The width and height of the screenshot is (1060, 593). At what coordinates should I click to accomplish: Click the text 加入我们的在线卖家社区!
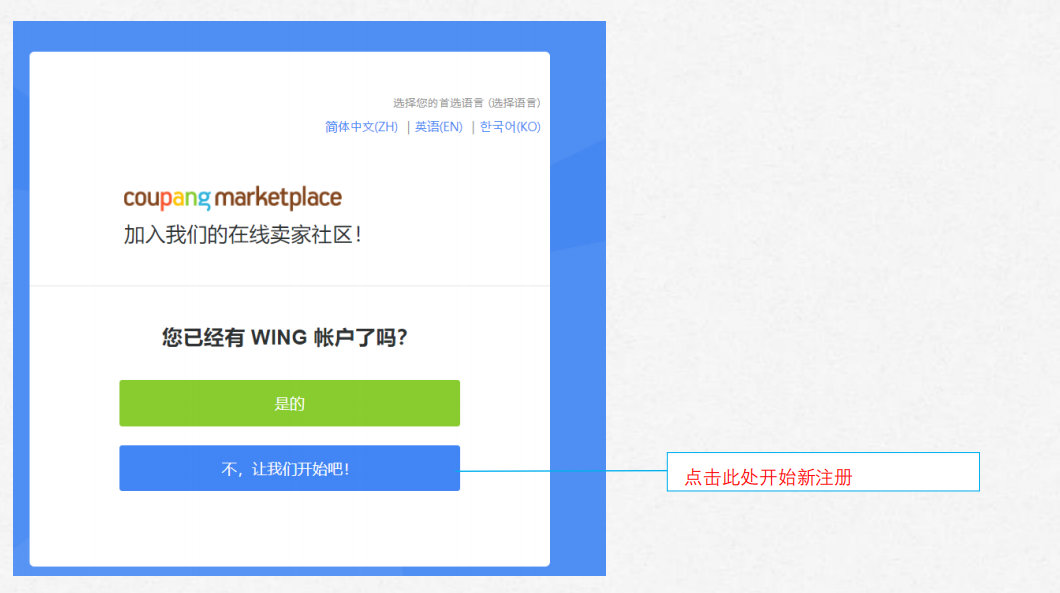243,235
